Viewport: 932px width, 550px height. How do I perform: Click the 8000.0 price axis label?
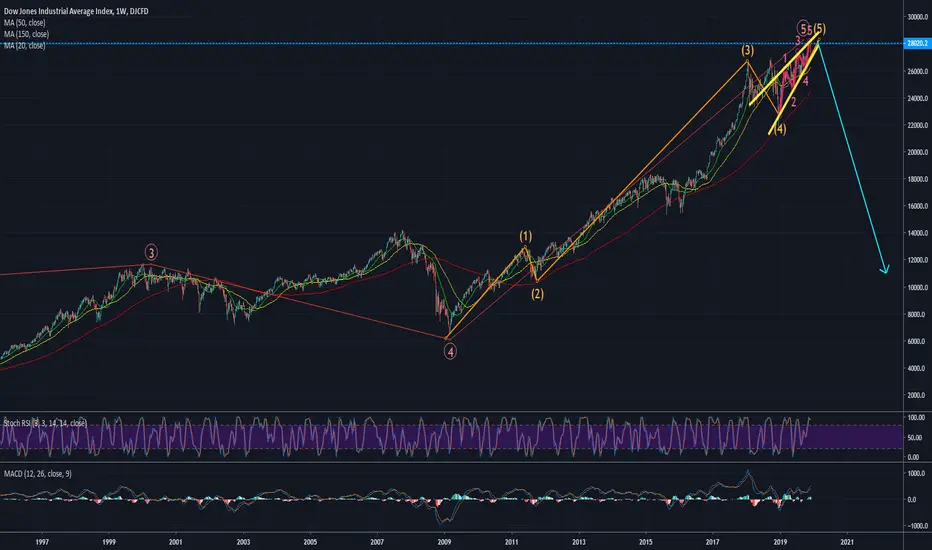coord(918,314)
